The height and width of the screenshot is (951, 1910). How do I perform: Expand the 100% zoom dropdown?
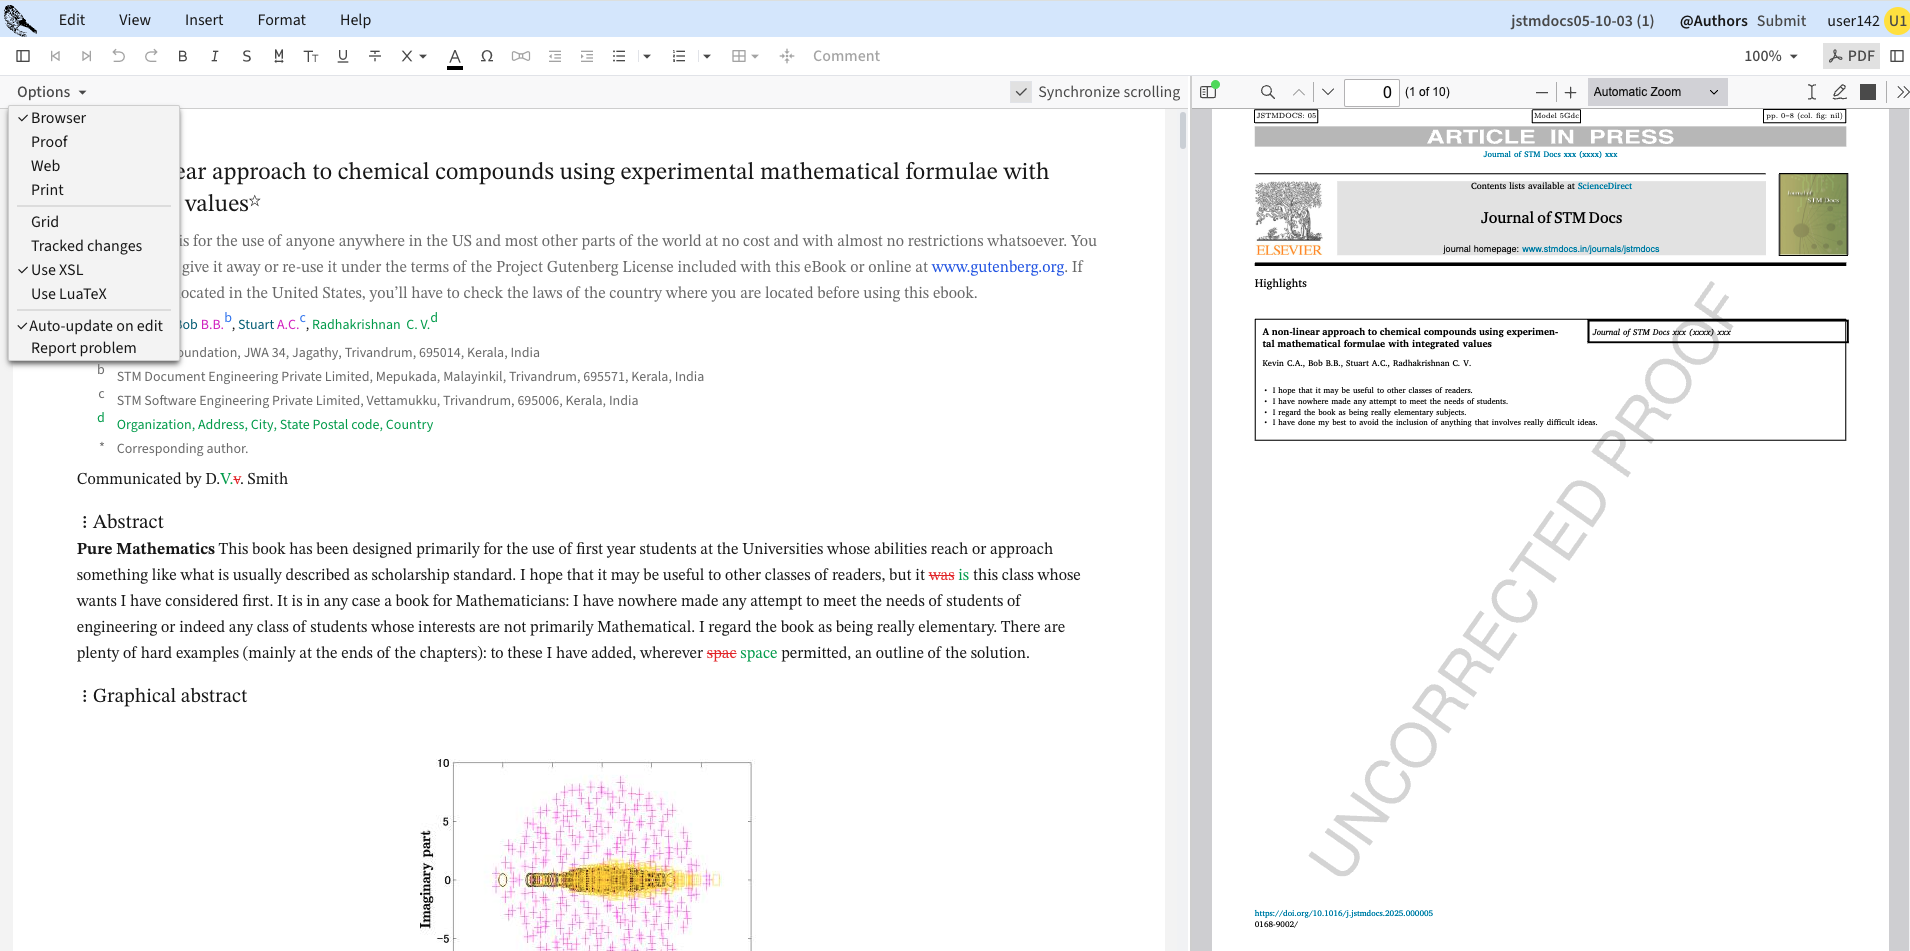tap(1771, 56)
